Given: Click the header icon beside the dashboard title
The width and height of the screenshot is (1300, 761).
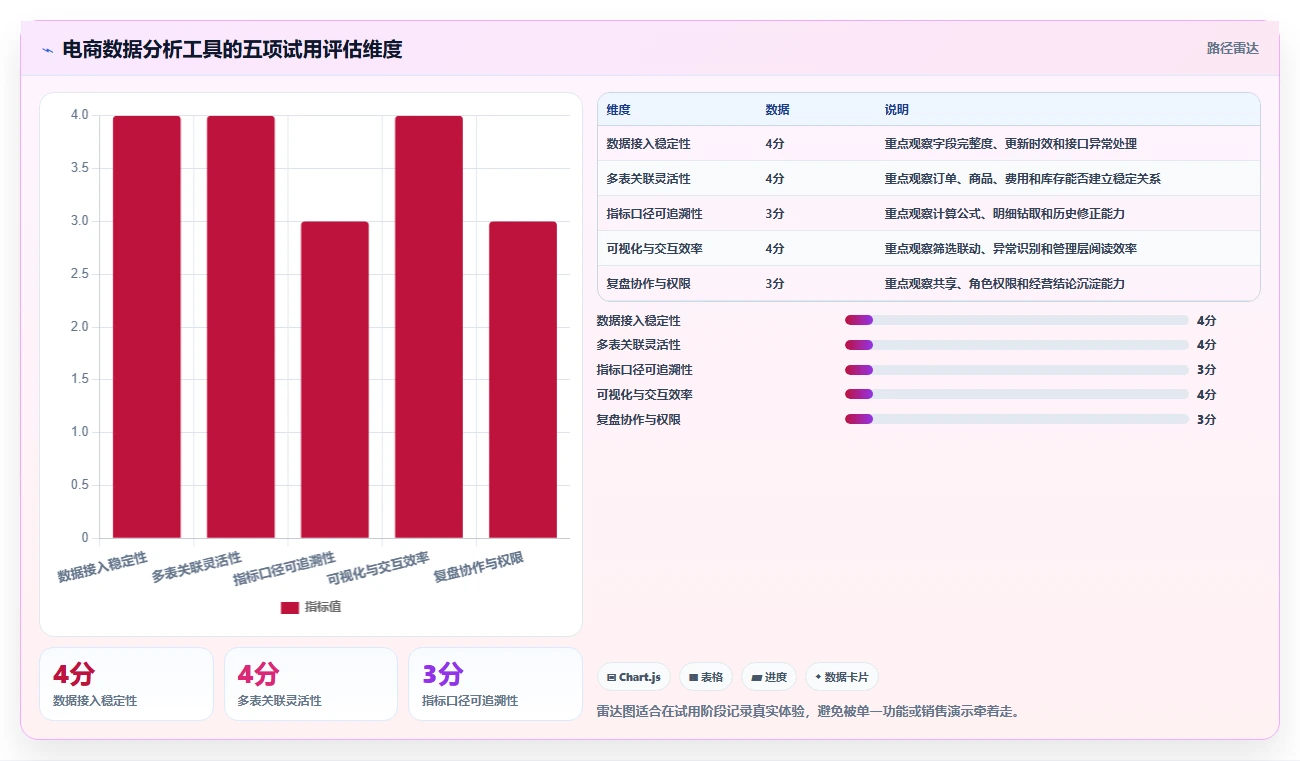Looking at the screenshot, I should coord(47,49).
